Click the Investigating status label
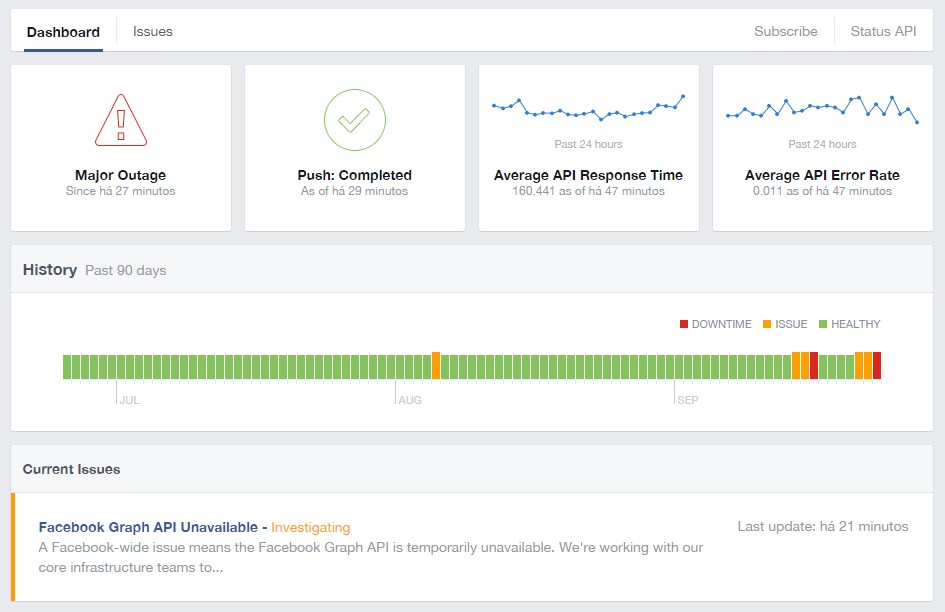 coord(310,527)
